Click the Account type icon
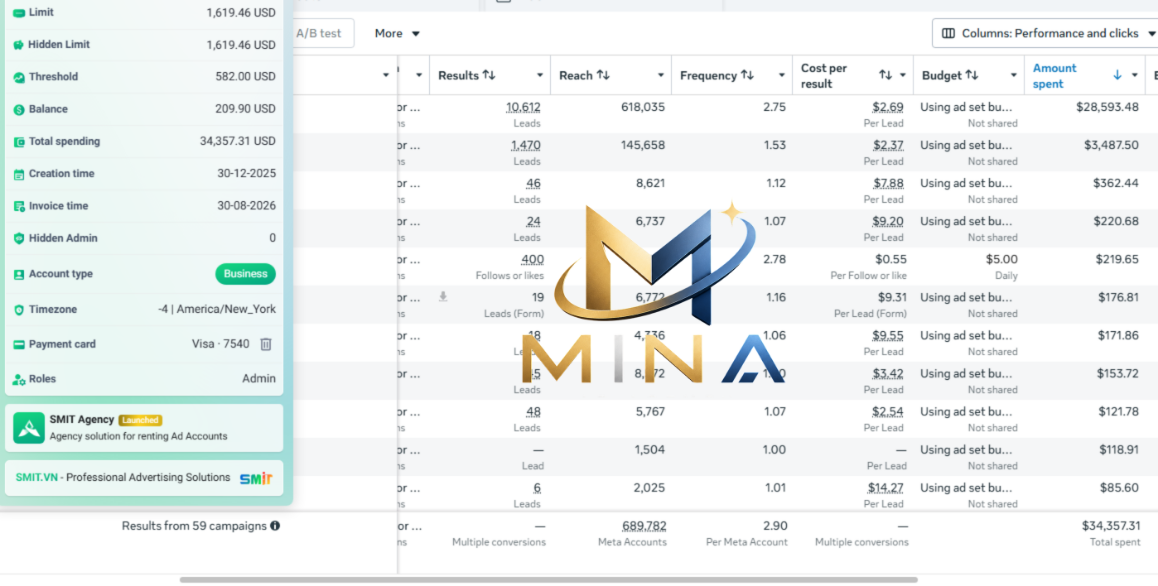Viewport: 1158px width, 586px height. (x=19, y=274)
